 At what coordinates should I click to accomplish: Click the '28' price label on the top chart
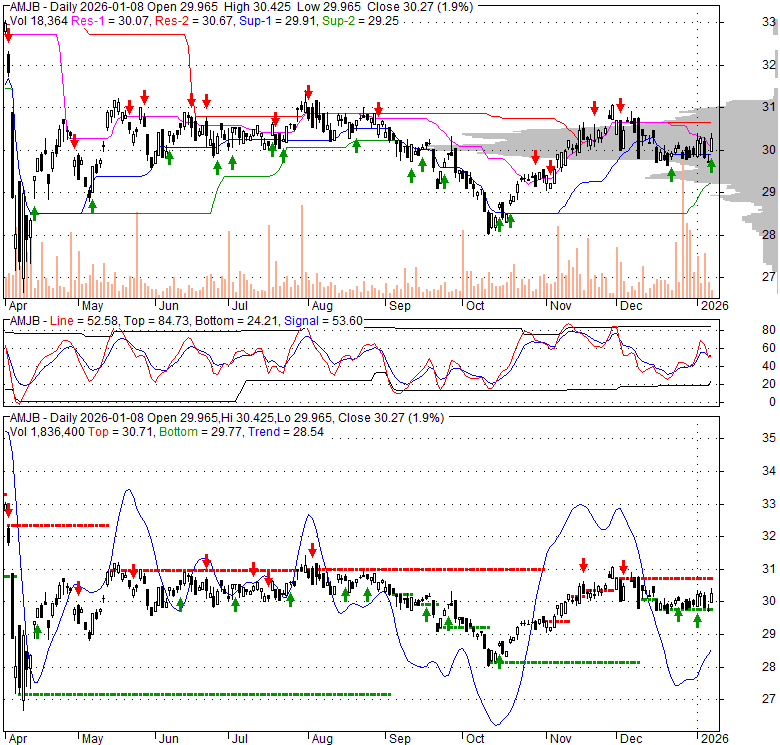click(769, 234)
